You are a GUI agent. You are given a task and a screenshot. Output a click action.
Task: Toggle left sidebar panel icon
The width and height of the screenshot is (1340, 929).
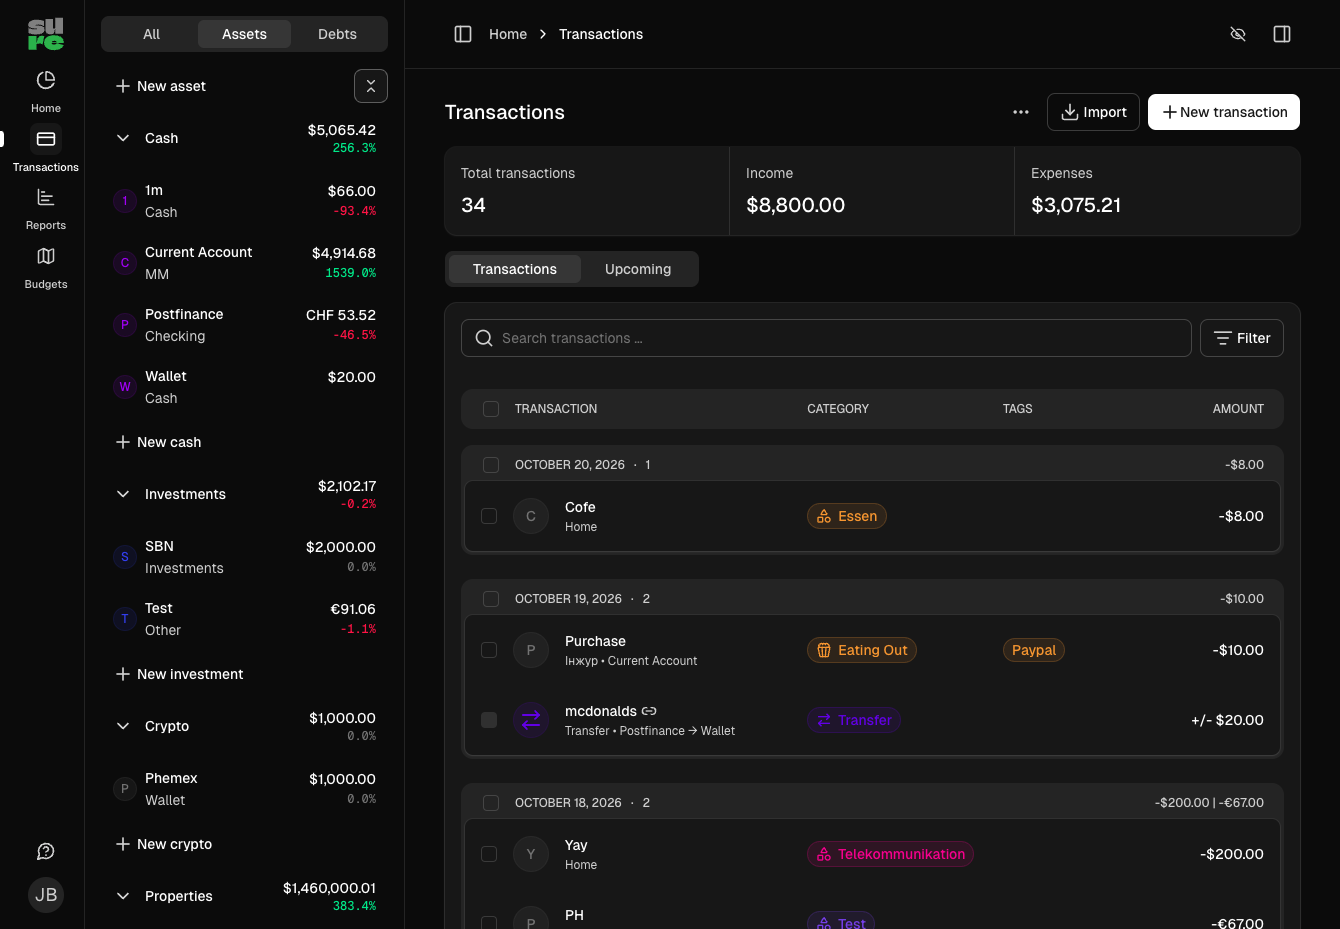click(463, 34)
